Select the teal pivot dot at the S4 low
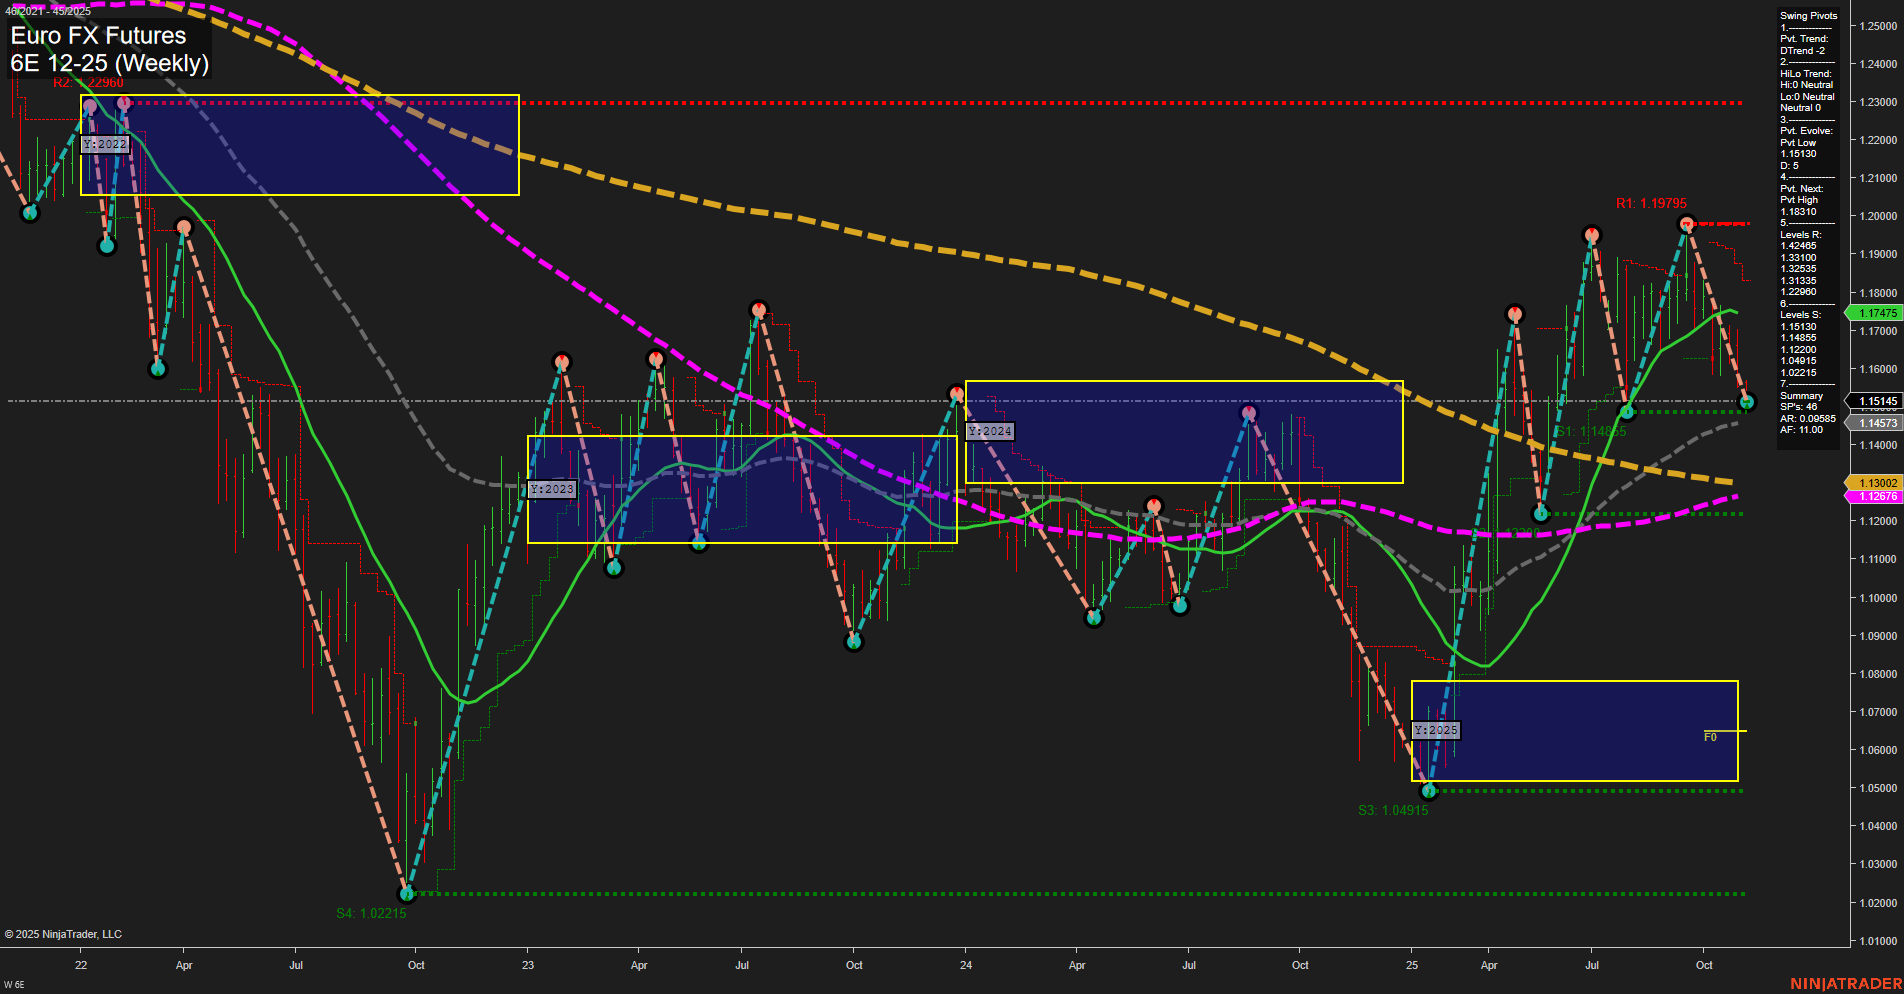This screenshot has width=1904, height=994. [x=407, y=893]
